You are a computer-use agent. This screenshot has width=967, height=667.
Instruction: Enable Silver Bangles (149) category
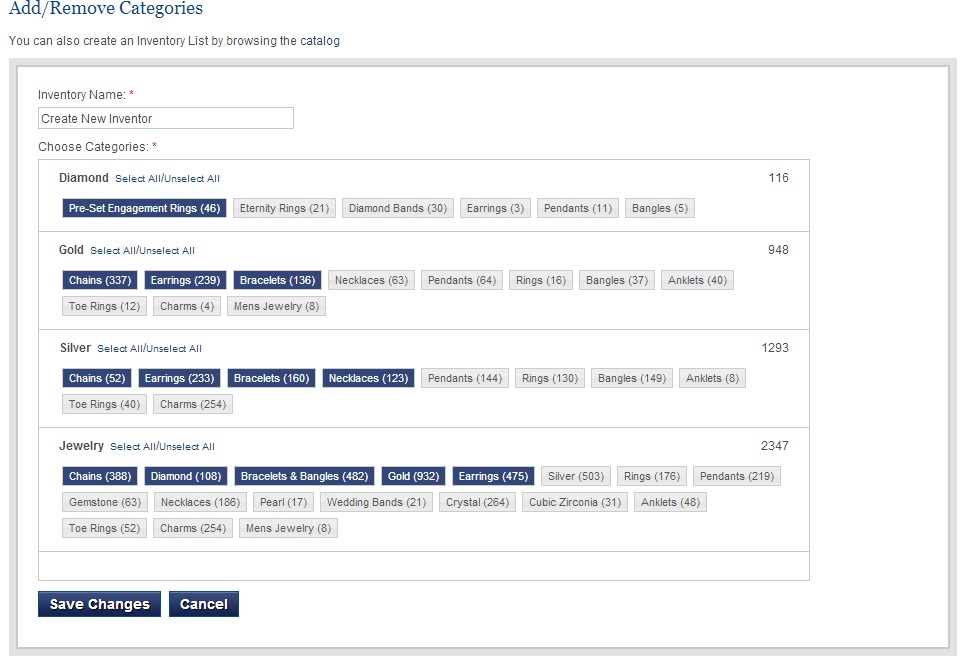click(x=632, y=379)
